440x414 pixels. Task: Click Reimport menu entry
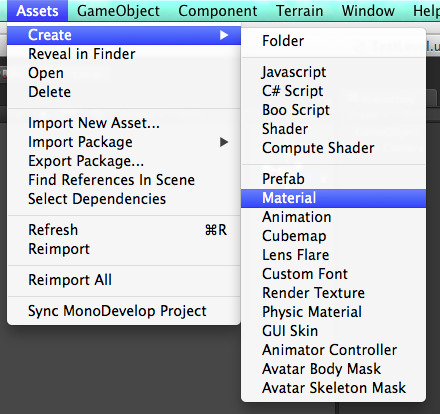tap(124, 249)
